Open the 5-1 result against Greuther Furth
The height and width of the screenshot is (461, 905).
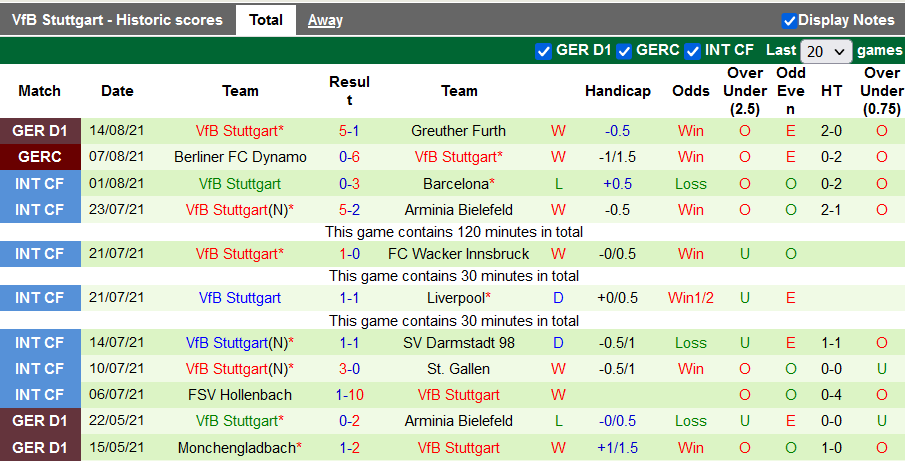click(x=349, y=131)
